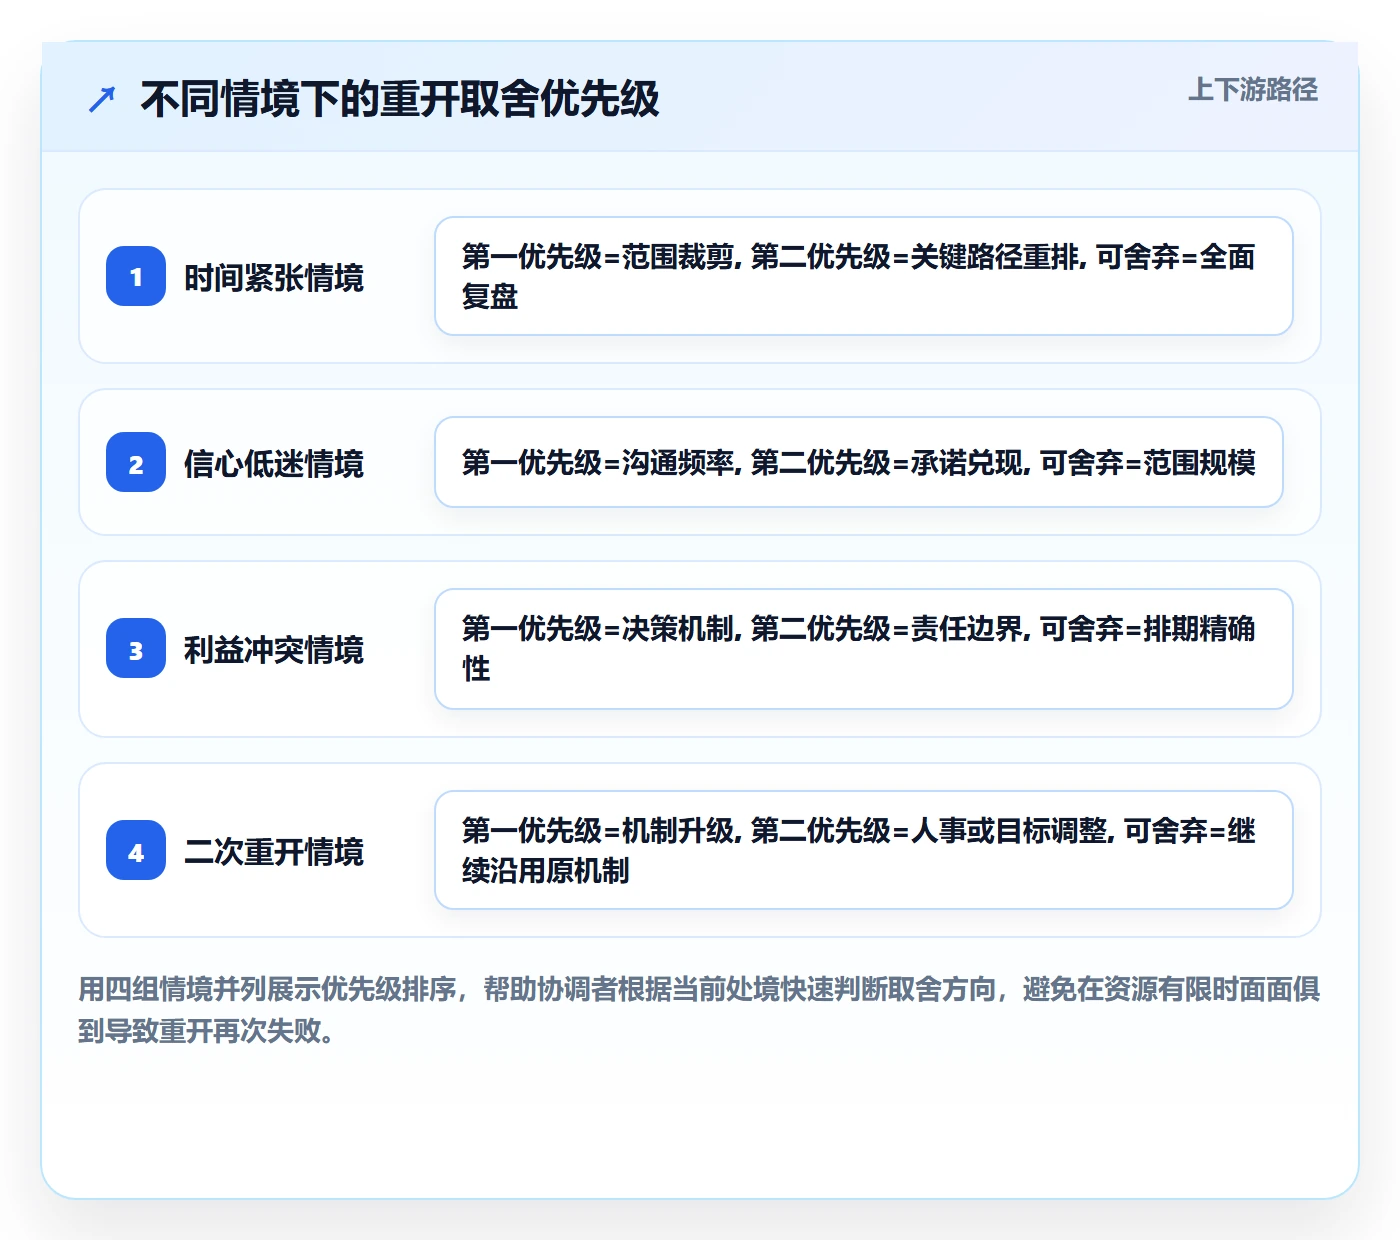Open the box starting 第一优先级=沟通频率
Screen dimensions: 1400x1240
click(x=859, y=462)
